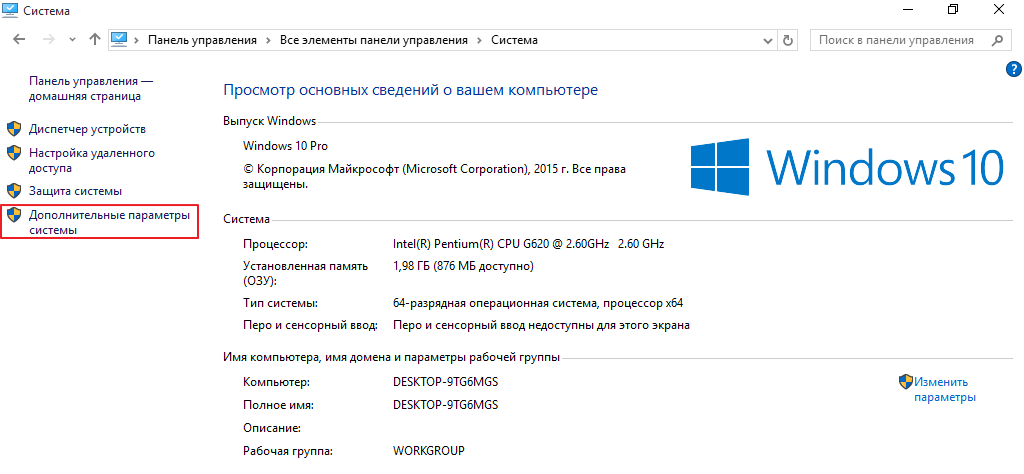Click the magnifier icon in the search box
This screenshot has height=474, width=1024.
click(996, 40)
